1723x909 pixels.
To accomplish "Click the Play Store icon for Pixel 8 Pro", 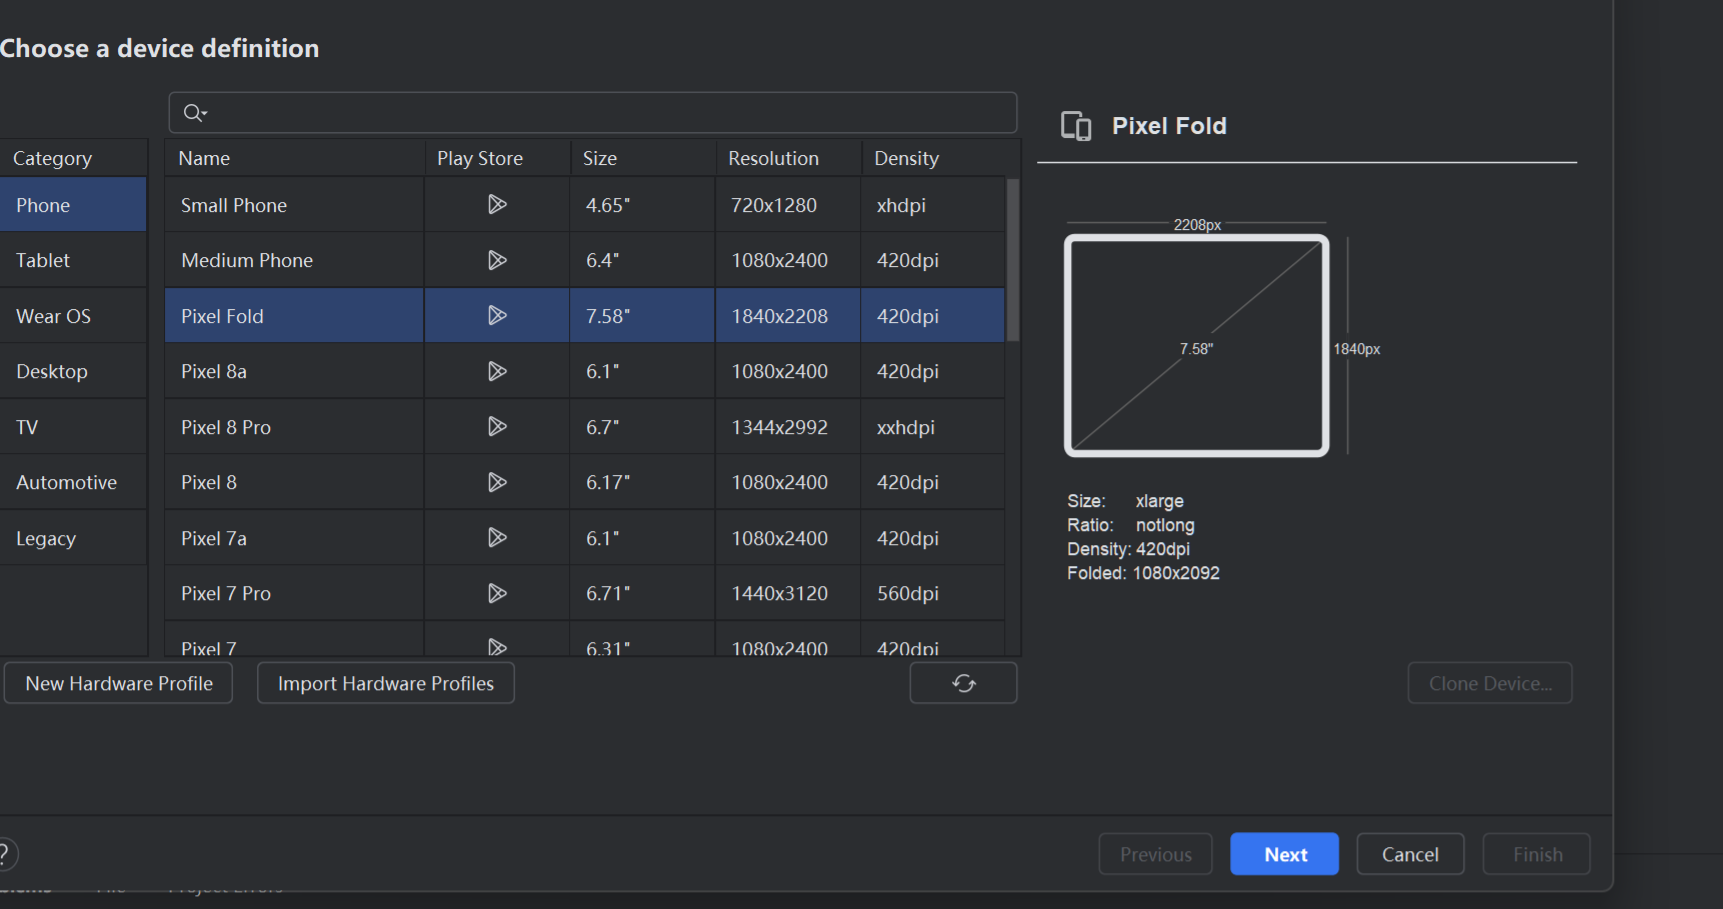I will click(497, 427).
